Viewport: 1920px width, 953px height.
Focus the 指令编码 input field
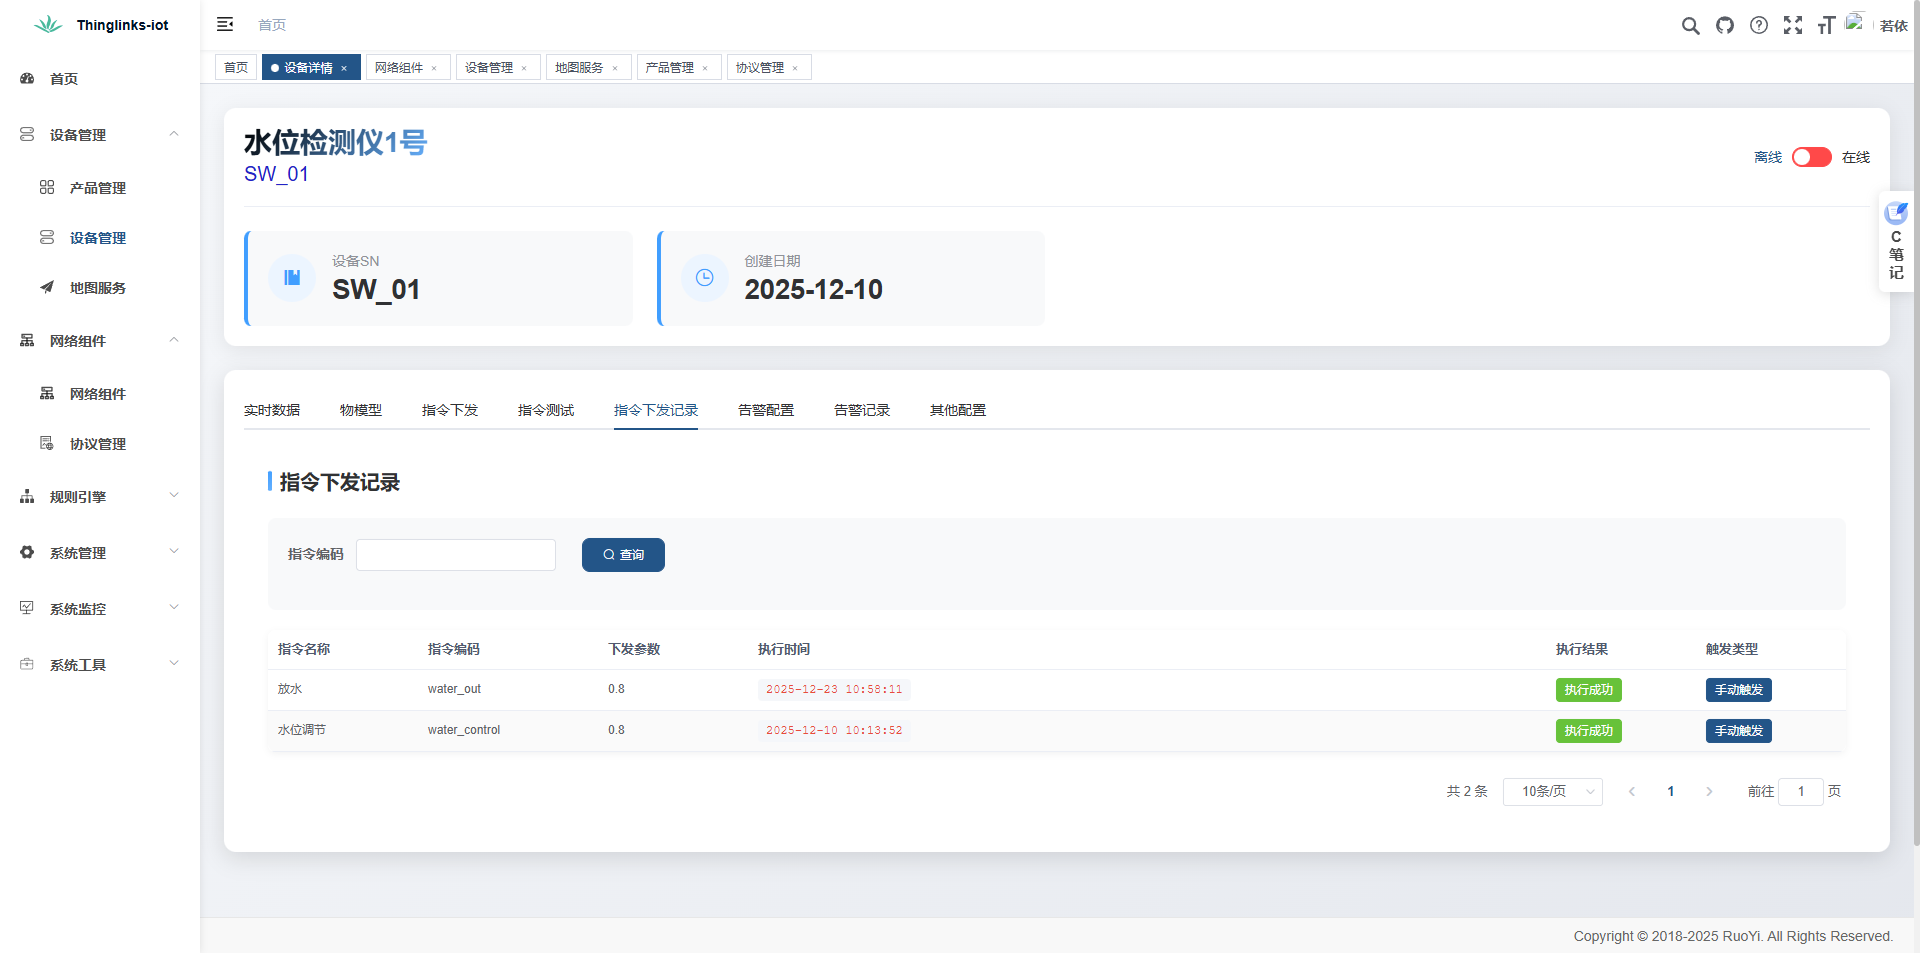[456, 555]
